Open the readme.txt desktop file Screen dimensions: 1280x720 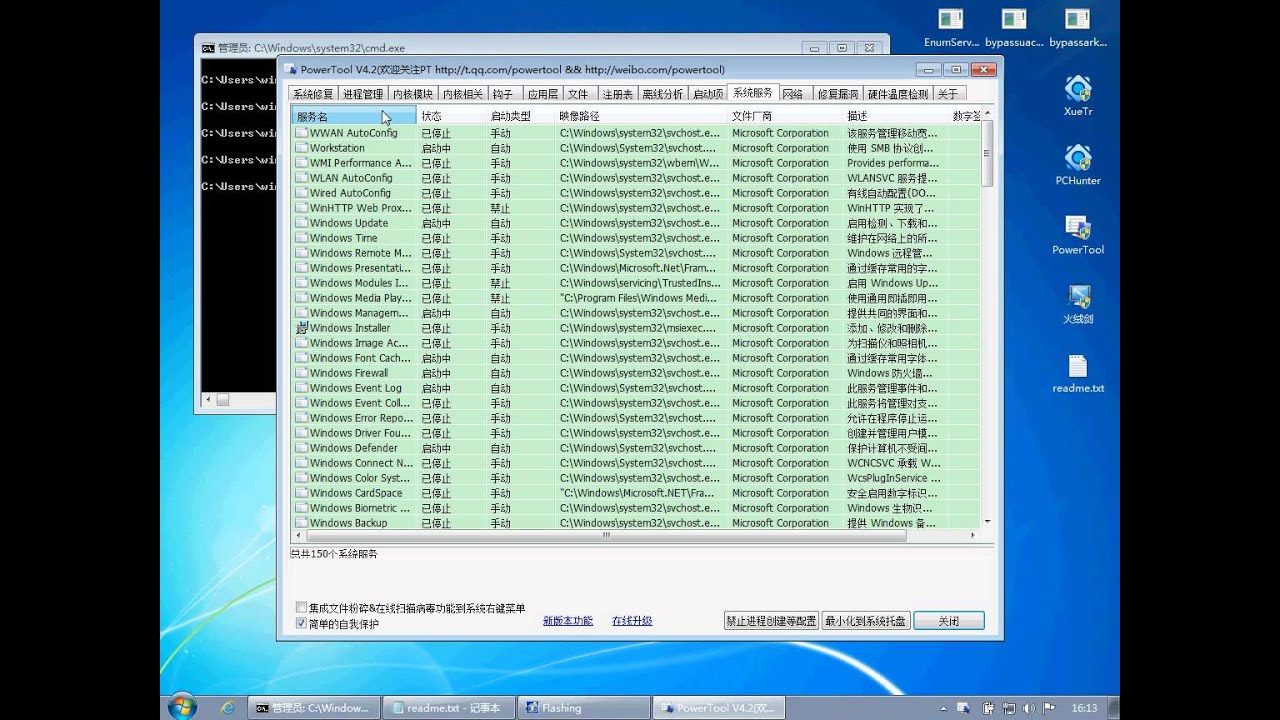point(1078,373)
